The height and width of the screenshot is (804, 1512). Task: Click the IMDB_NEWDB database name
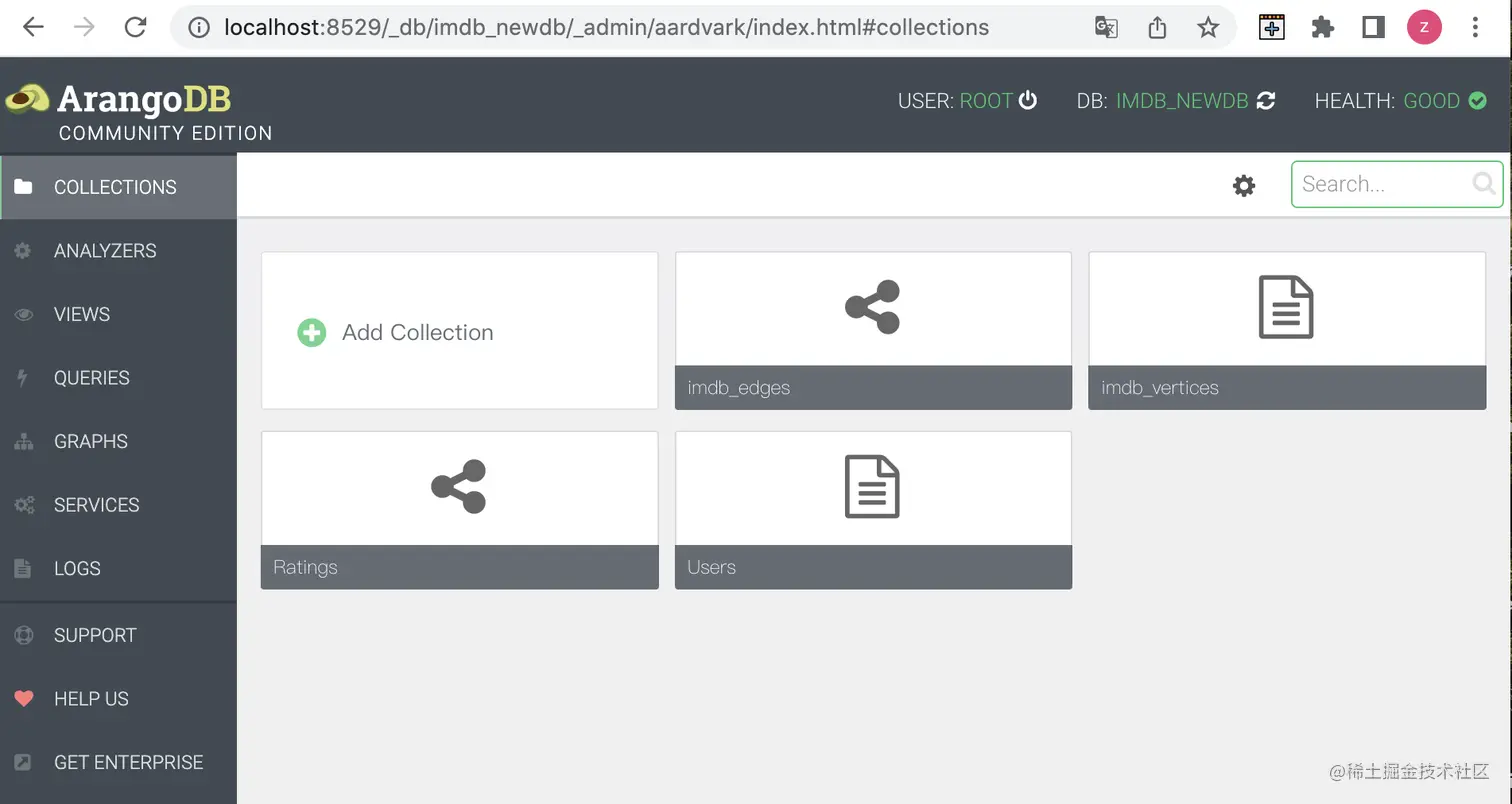click(x=1182, y=101)
